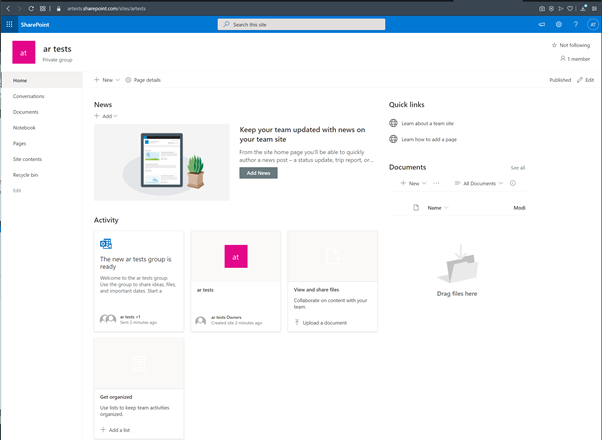Open the settings gear icon

pos(559,25)
